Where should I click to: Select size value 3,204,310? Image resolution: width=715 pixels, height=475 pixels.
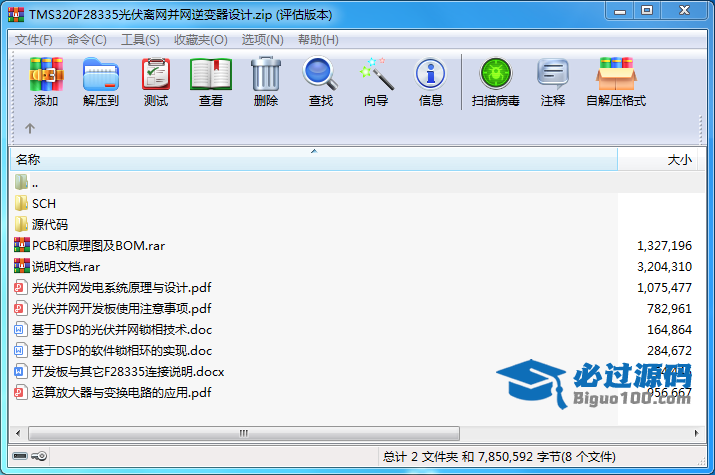(664, 267)
